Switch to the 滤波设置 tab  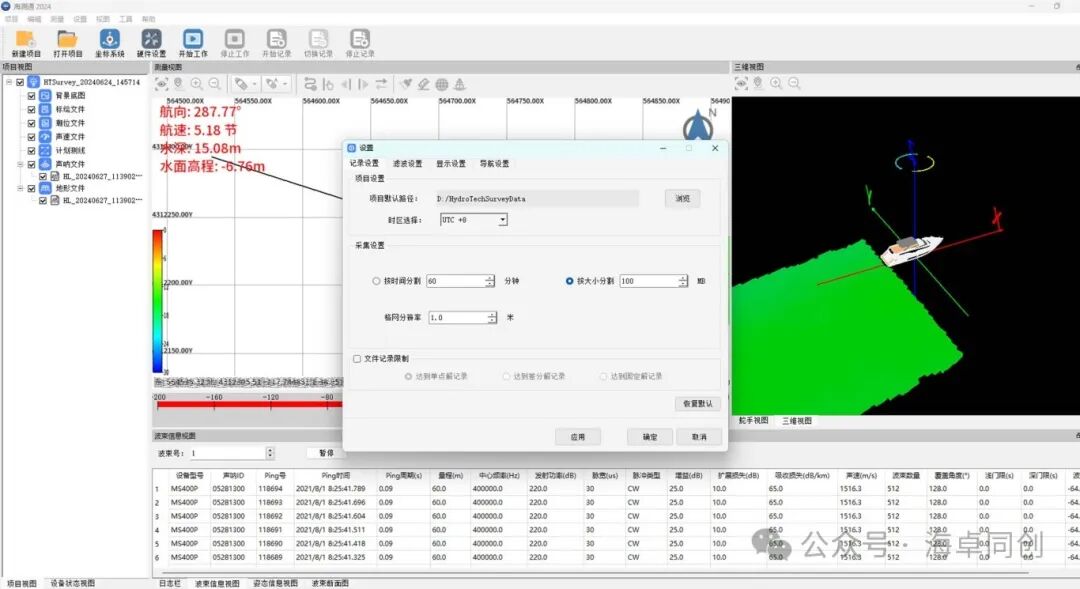pos(407,163)
